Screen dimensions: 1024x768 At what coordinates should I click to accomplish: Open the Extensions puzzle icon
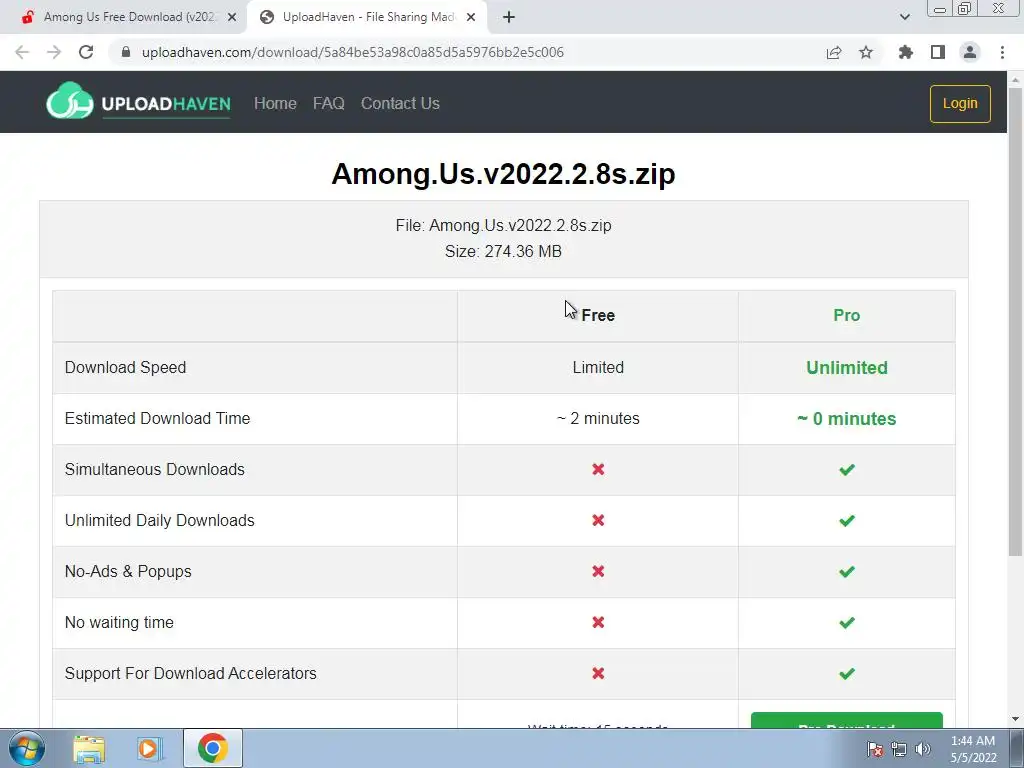pyautogui.click(x=906, y=52)
